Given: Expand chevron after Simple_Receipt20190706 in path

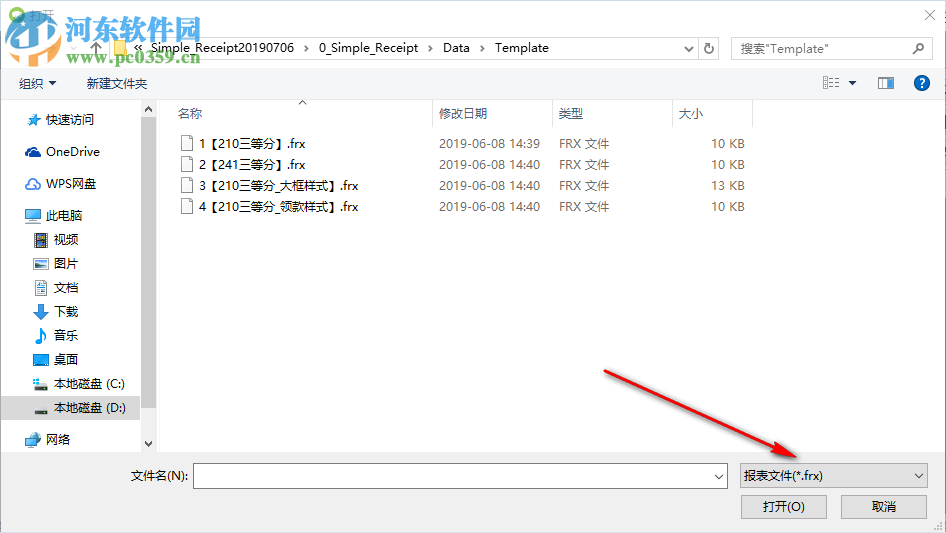Looking at the screenshot, I should coord(306,48).
